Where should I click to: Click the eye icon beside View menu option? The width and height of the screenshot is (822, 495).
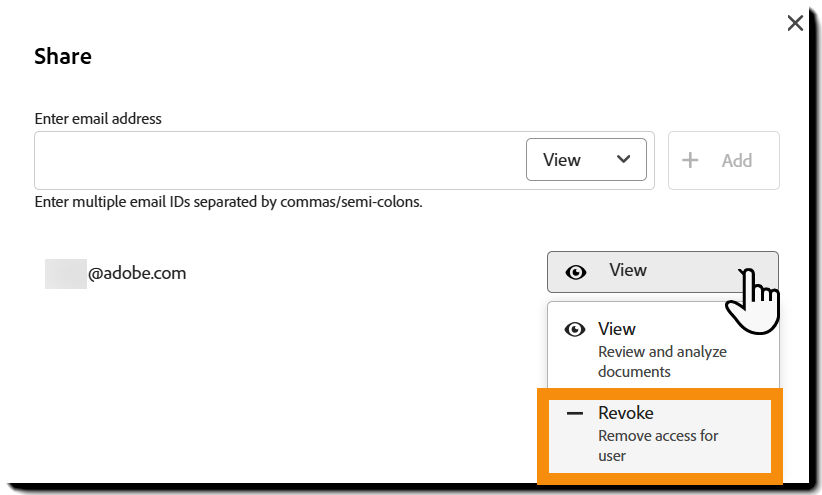[x=575, y=330]
